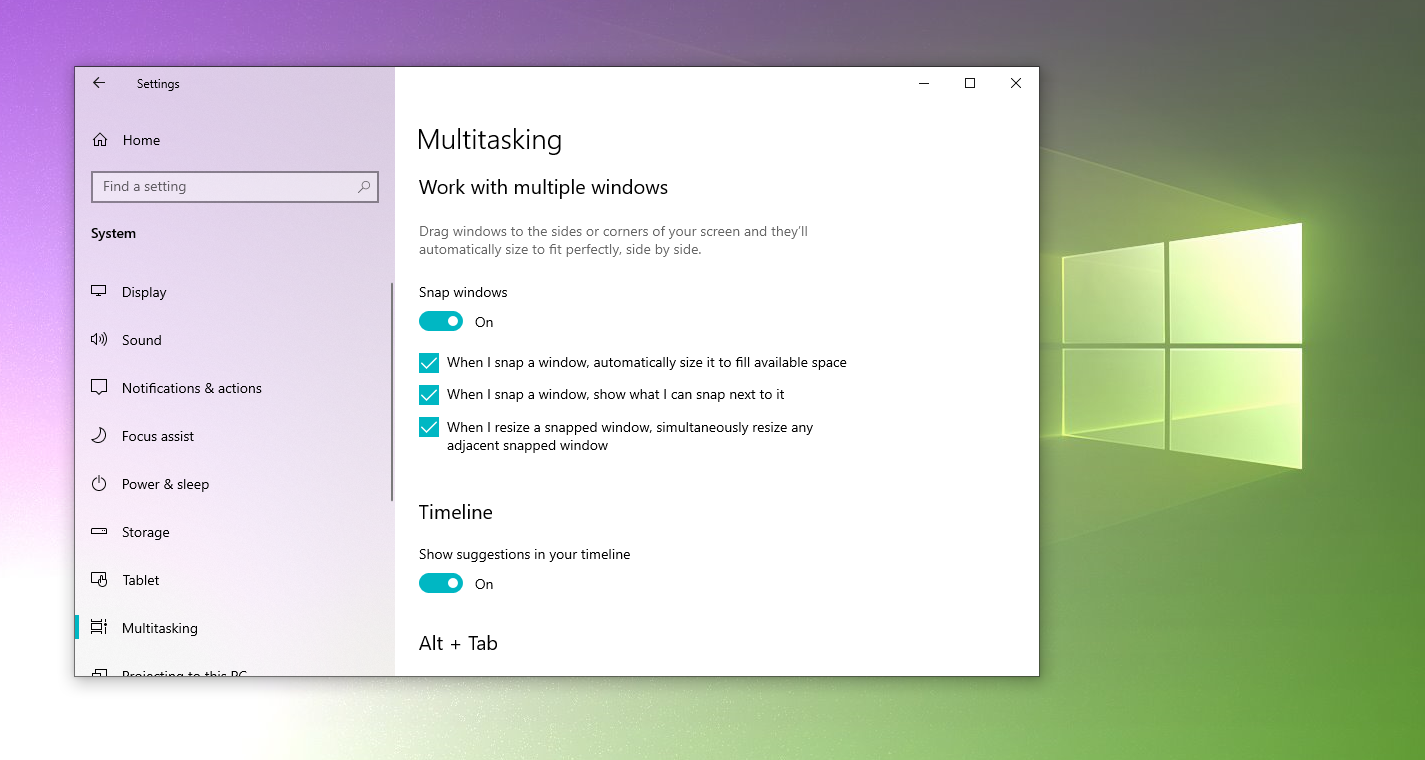This screenshot has width=1425, height=760.
Task: Open Storage using its drive icon
Action: pyautogui.click(x=98, y=531)
